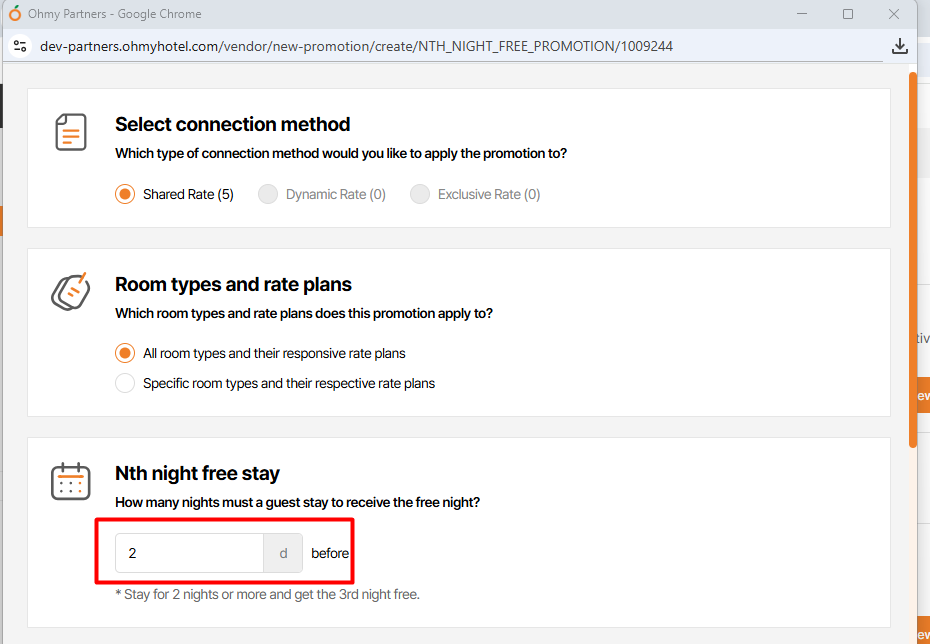Viewport: 930px width, 644px height.
Task: Choose All room types and responsive rate plans
Action: tap(125, 353)
